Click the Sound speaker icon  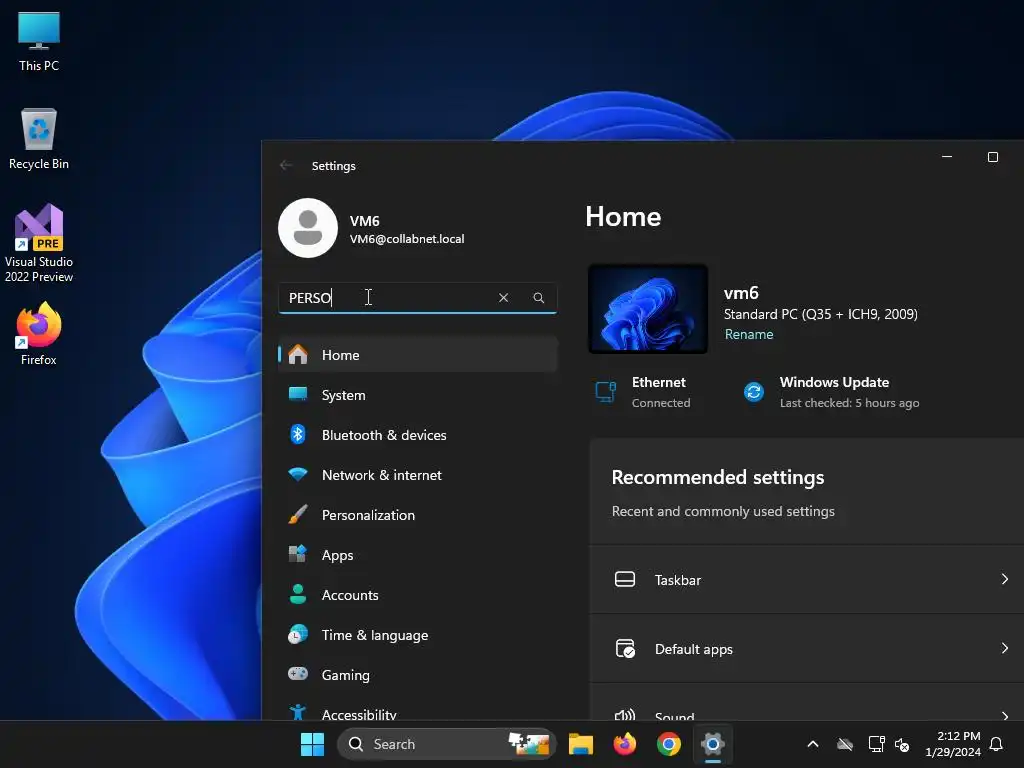point(625,714)
